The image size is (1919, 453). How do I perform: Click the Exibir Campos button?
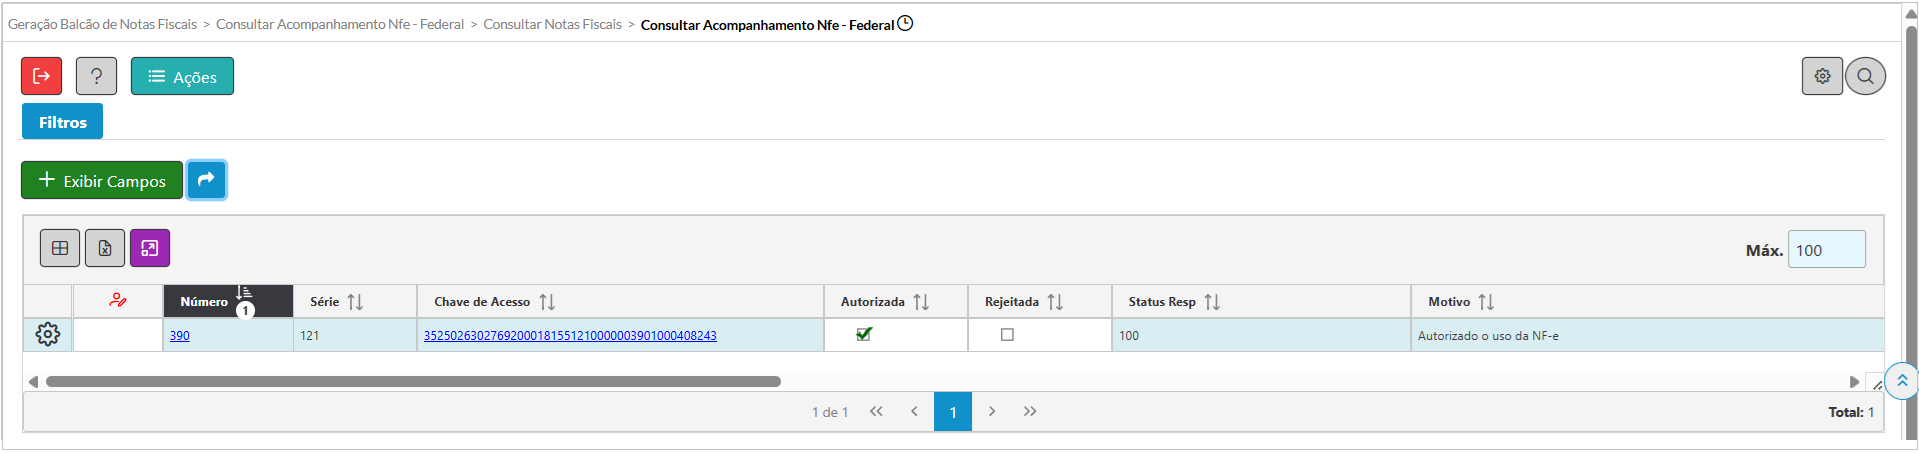[102, 180]
